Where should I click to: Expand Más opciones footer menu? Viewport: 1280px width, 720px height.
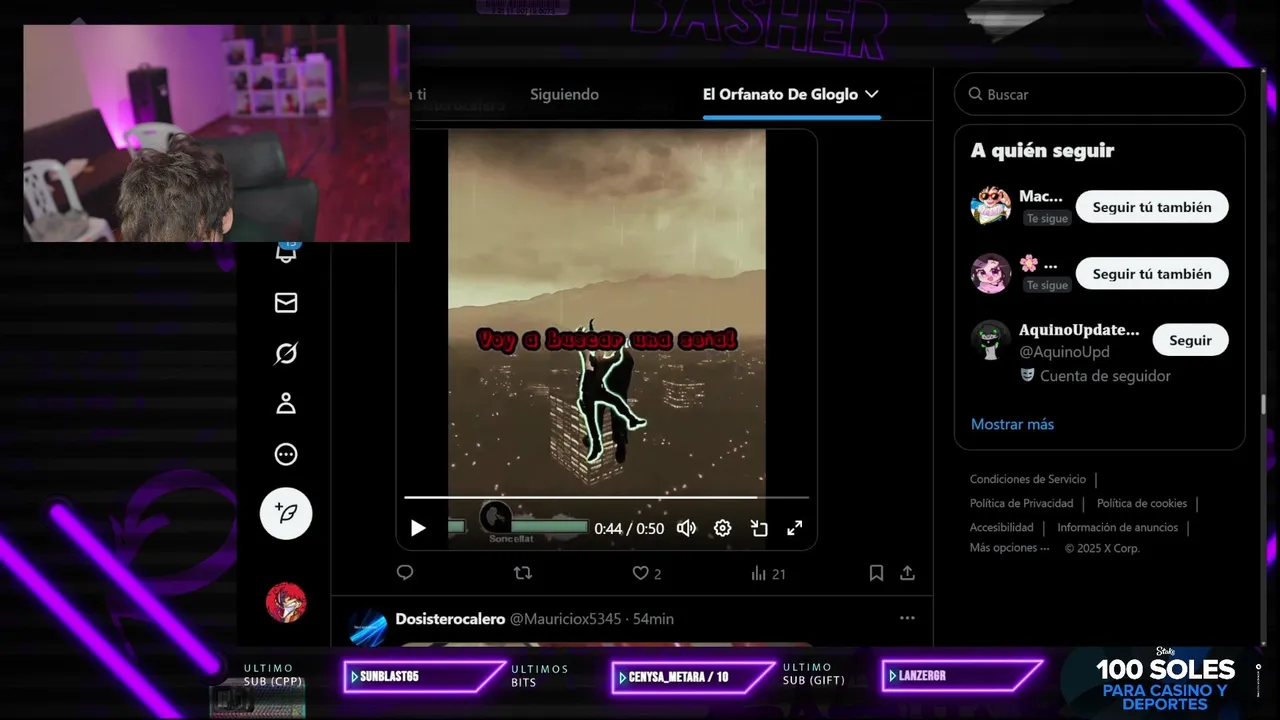1009,548
